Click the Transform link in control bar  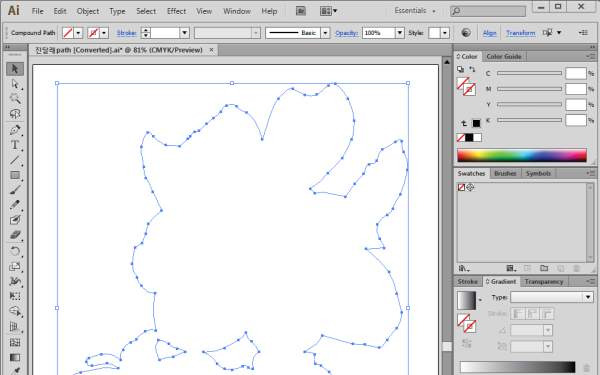[x=520, y=33]
